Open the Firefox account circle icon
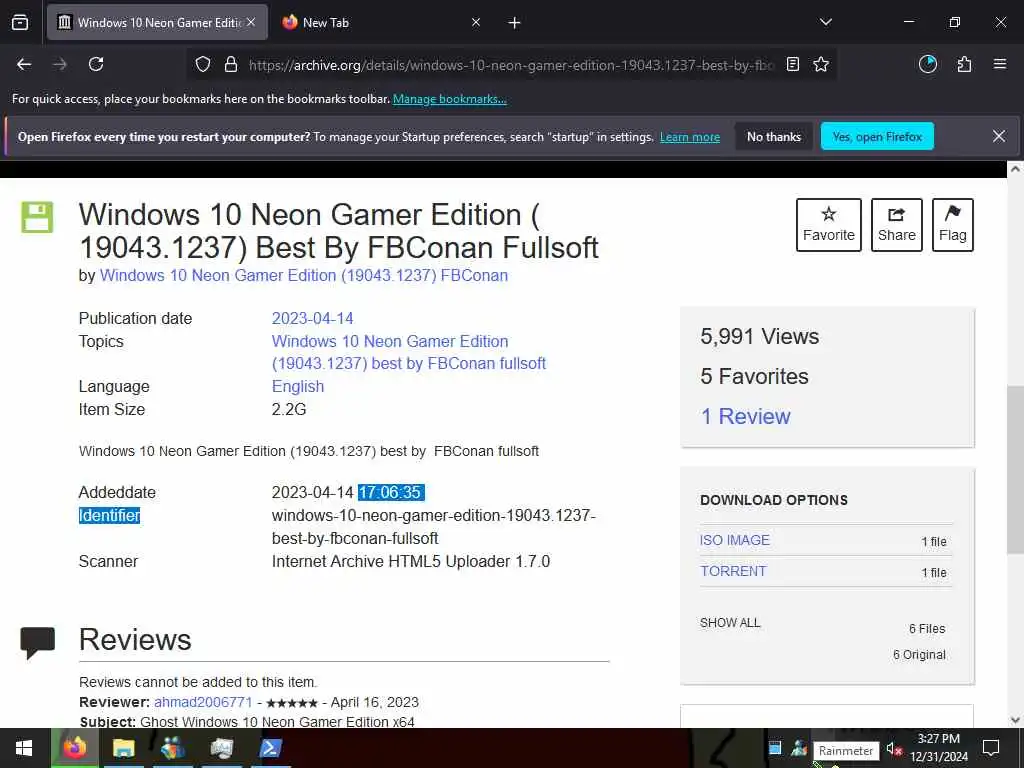 pos(927,64)
